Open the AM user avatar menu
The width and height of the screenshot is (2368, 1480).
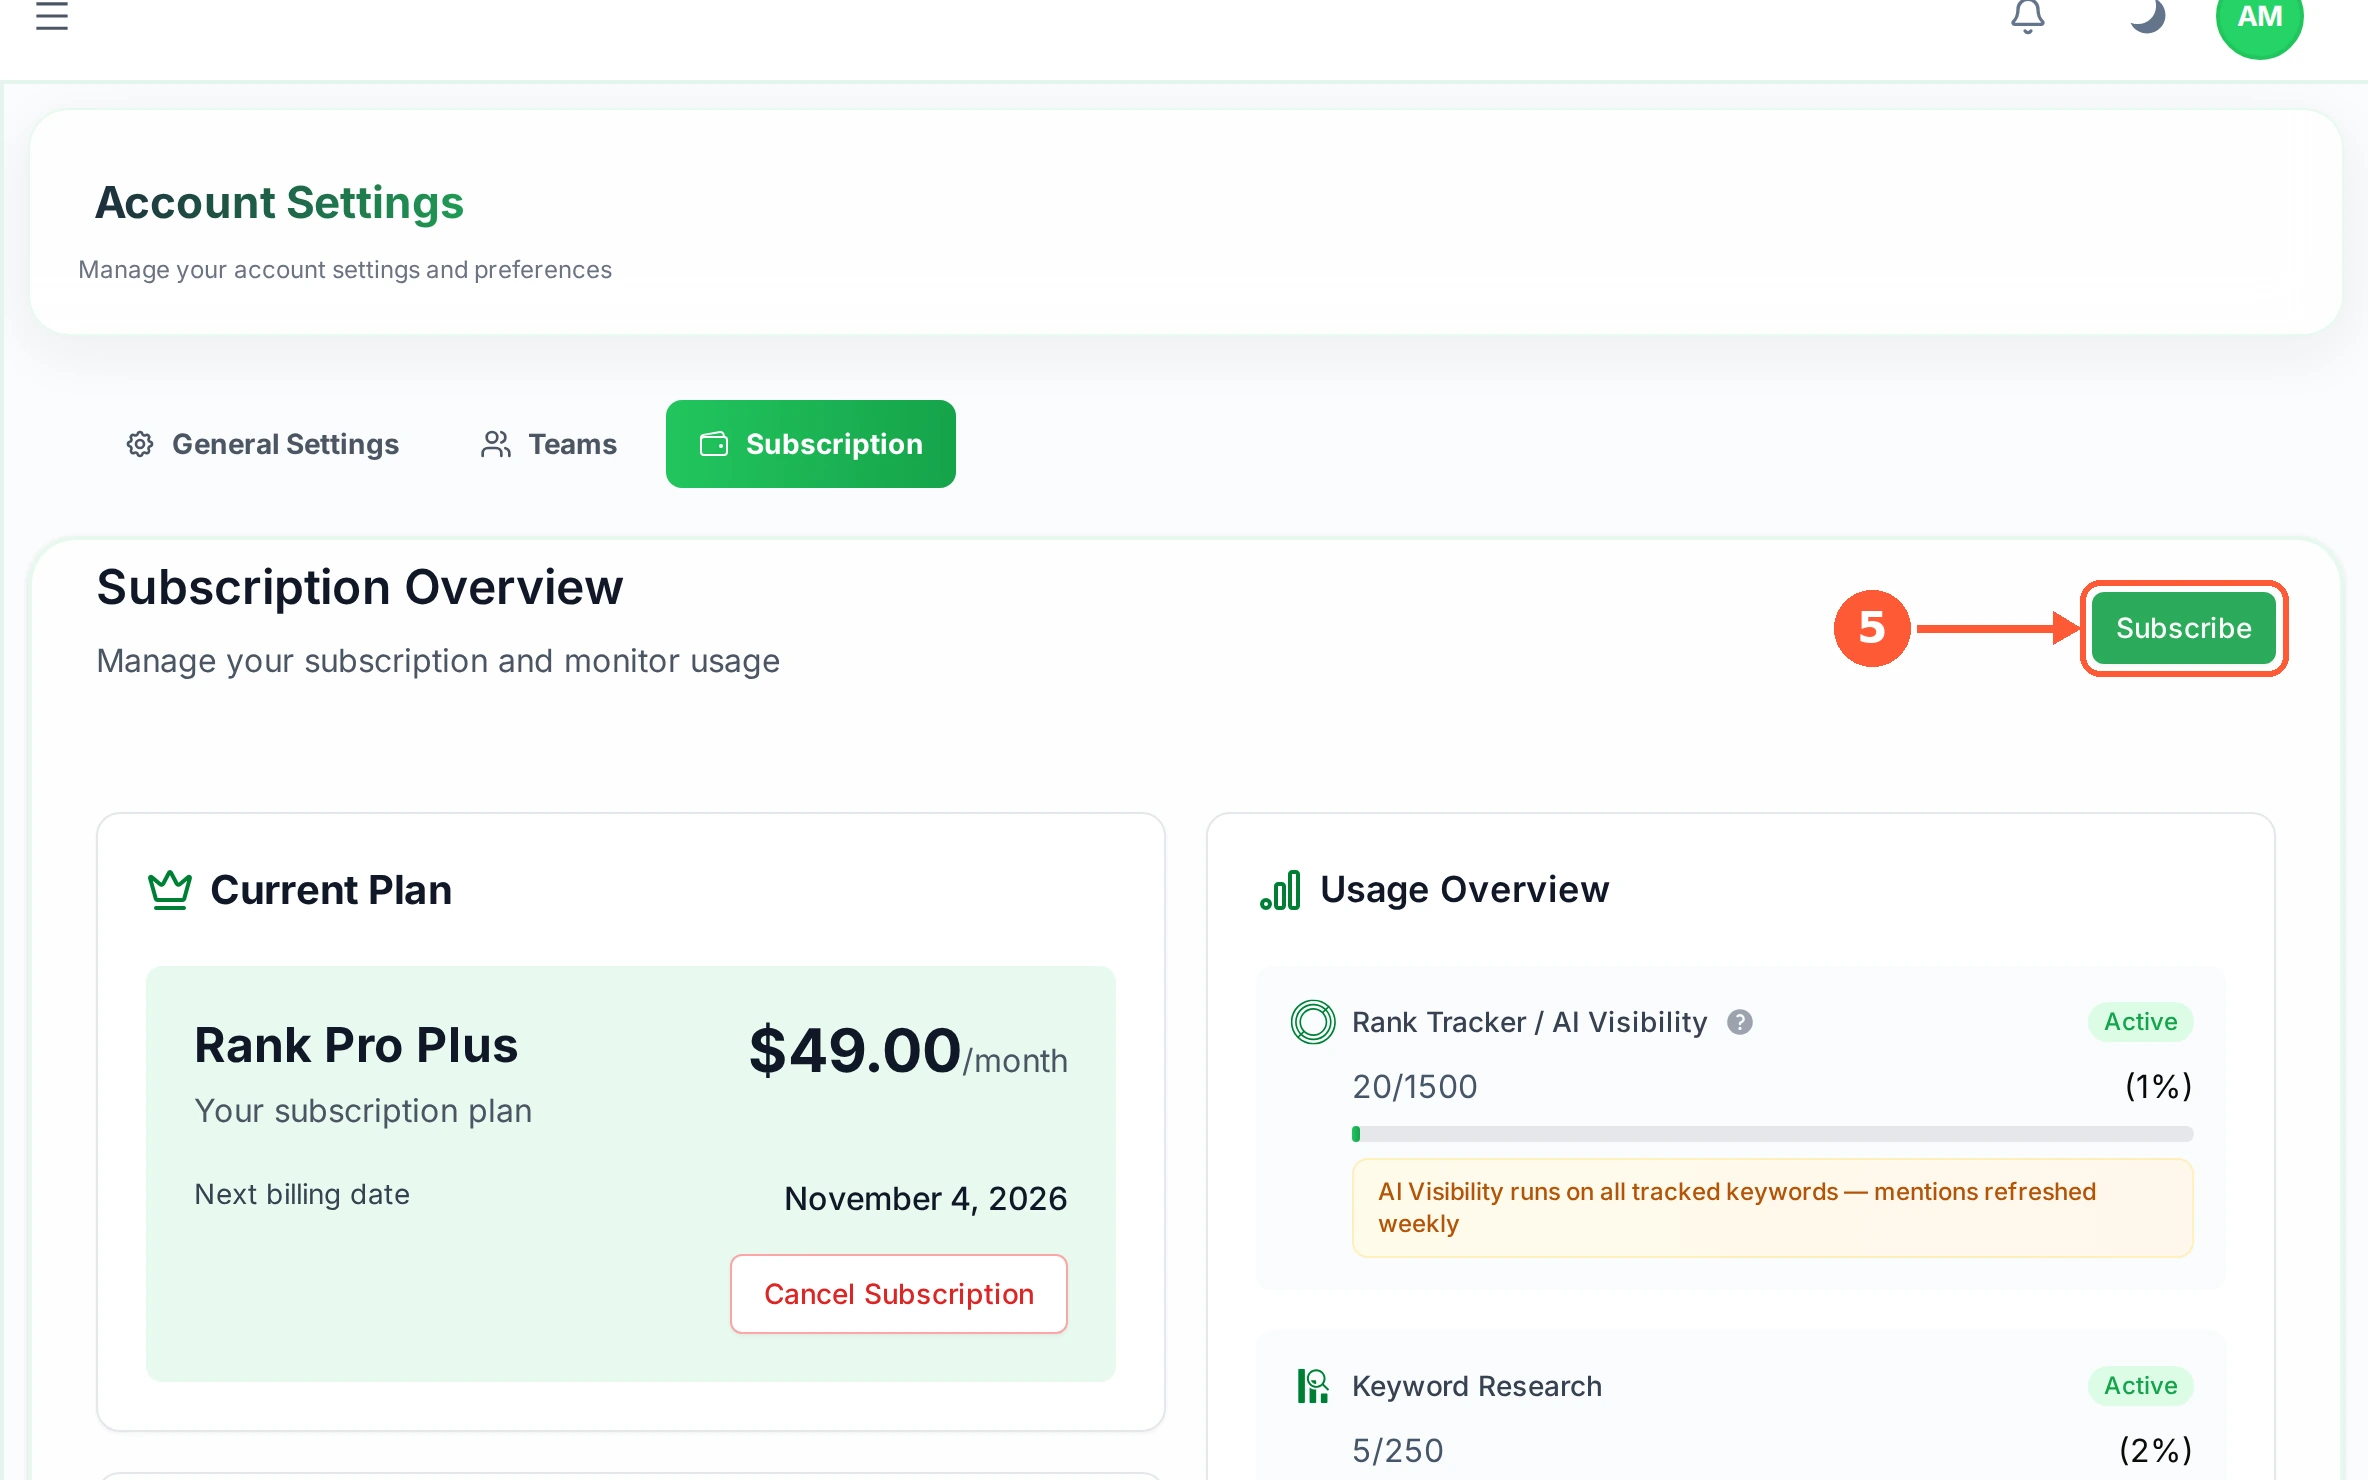[2259, 18]
